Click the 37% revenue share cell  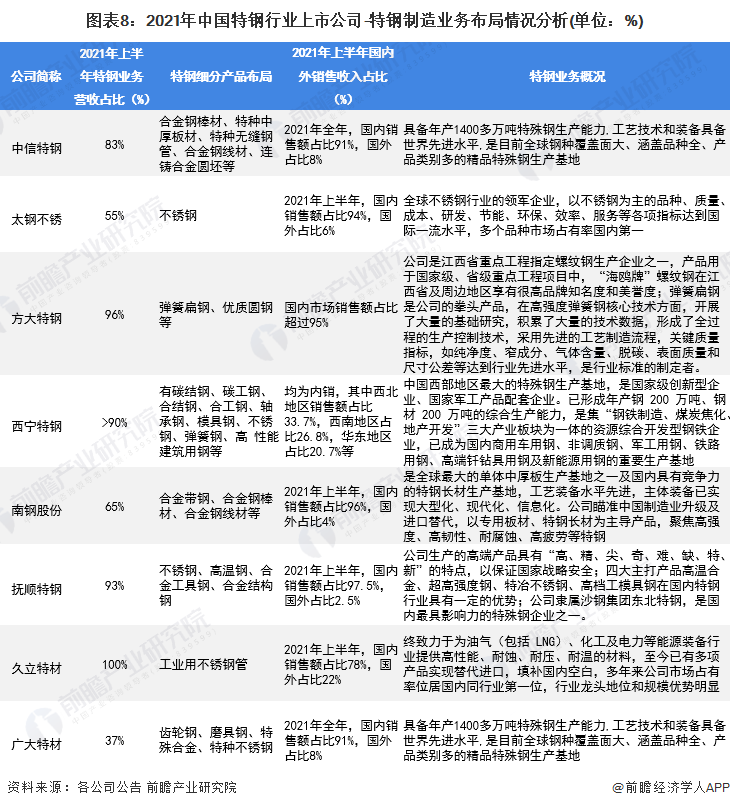tap(114, 740)
